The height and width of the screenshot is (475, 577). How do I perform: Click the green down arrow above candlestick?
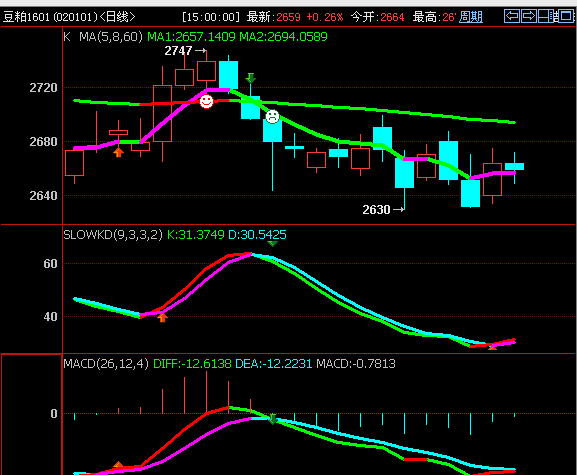click(x=251, y=78)
